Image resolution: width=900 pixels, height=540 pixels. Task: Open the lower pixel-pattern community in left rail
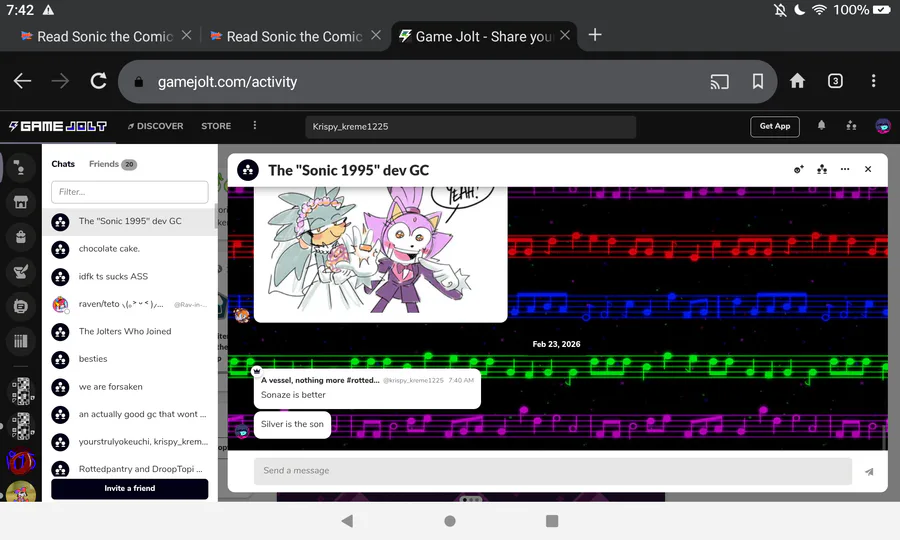coord(22,426)
